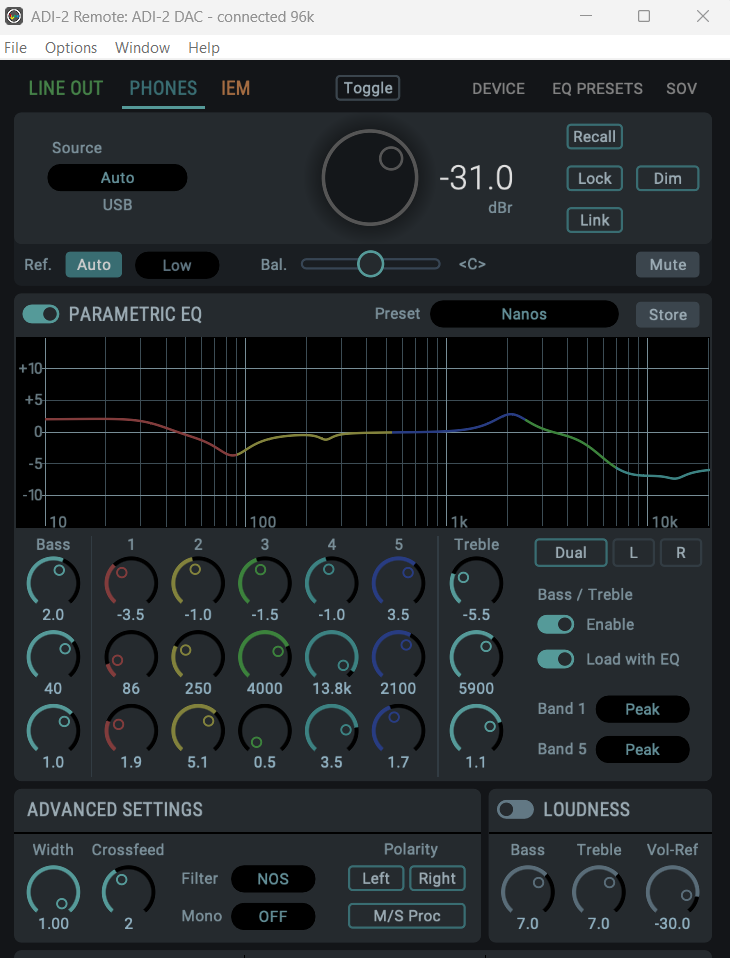Toggle the Parametric EQ switch off

[41, 314]
